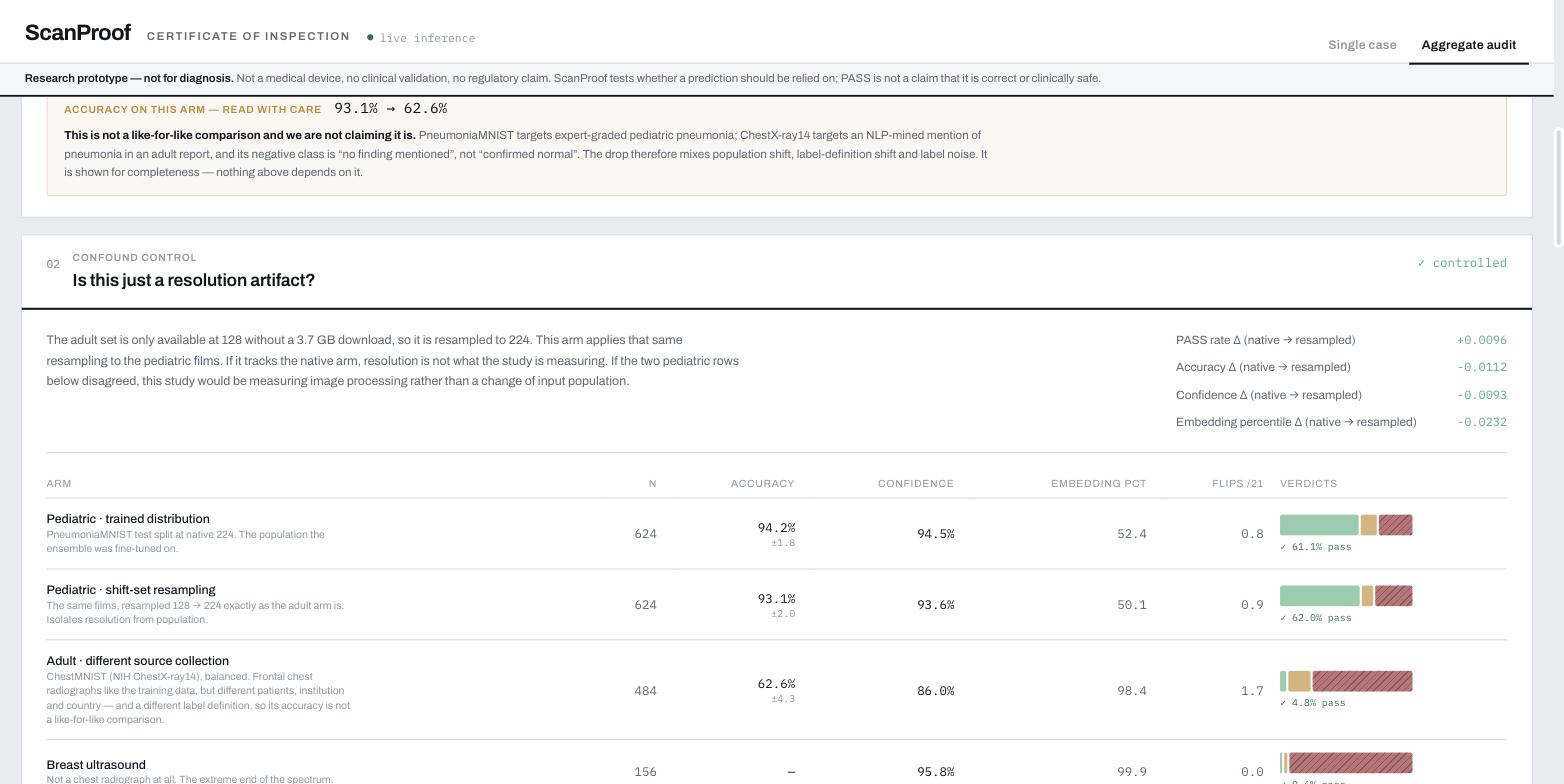
Task: Click green pass segment of trained distribution verdict bar
Action: [x=1319, y=525]
